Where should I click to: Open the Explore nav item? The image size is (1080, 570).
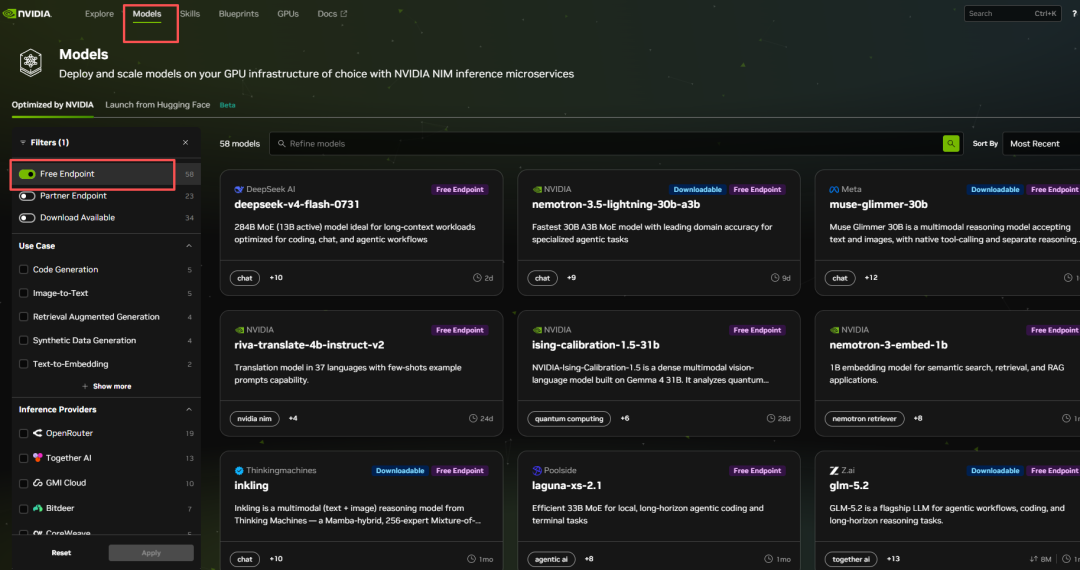[x=99, y=14]
